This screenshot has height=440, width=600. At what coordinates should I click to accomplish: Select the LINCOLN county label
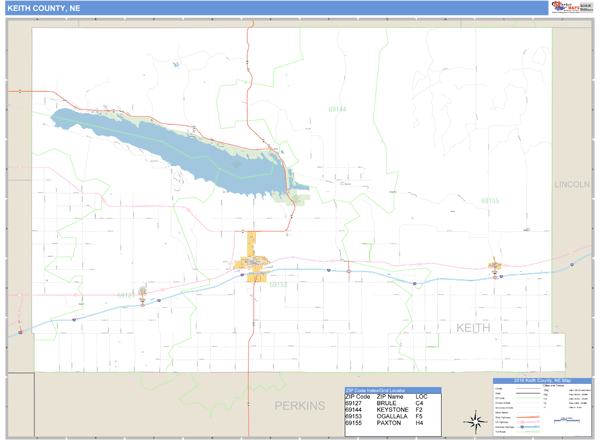coord(572,185)
